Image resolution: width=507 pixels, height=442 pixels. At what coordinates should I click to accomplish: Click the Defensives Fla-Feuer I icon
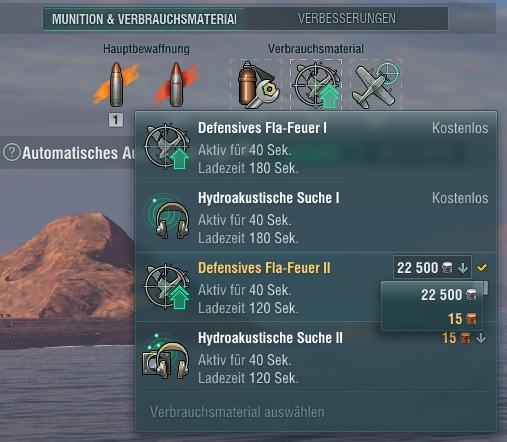pos(166,147)
